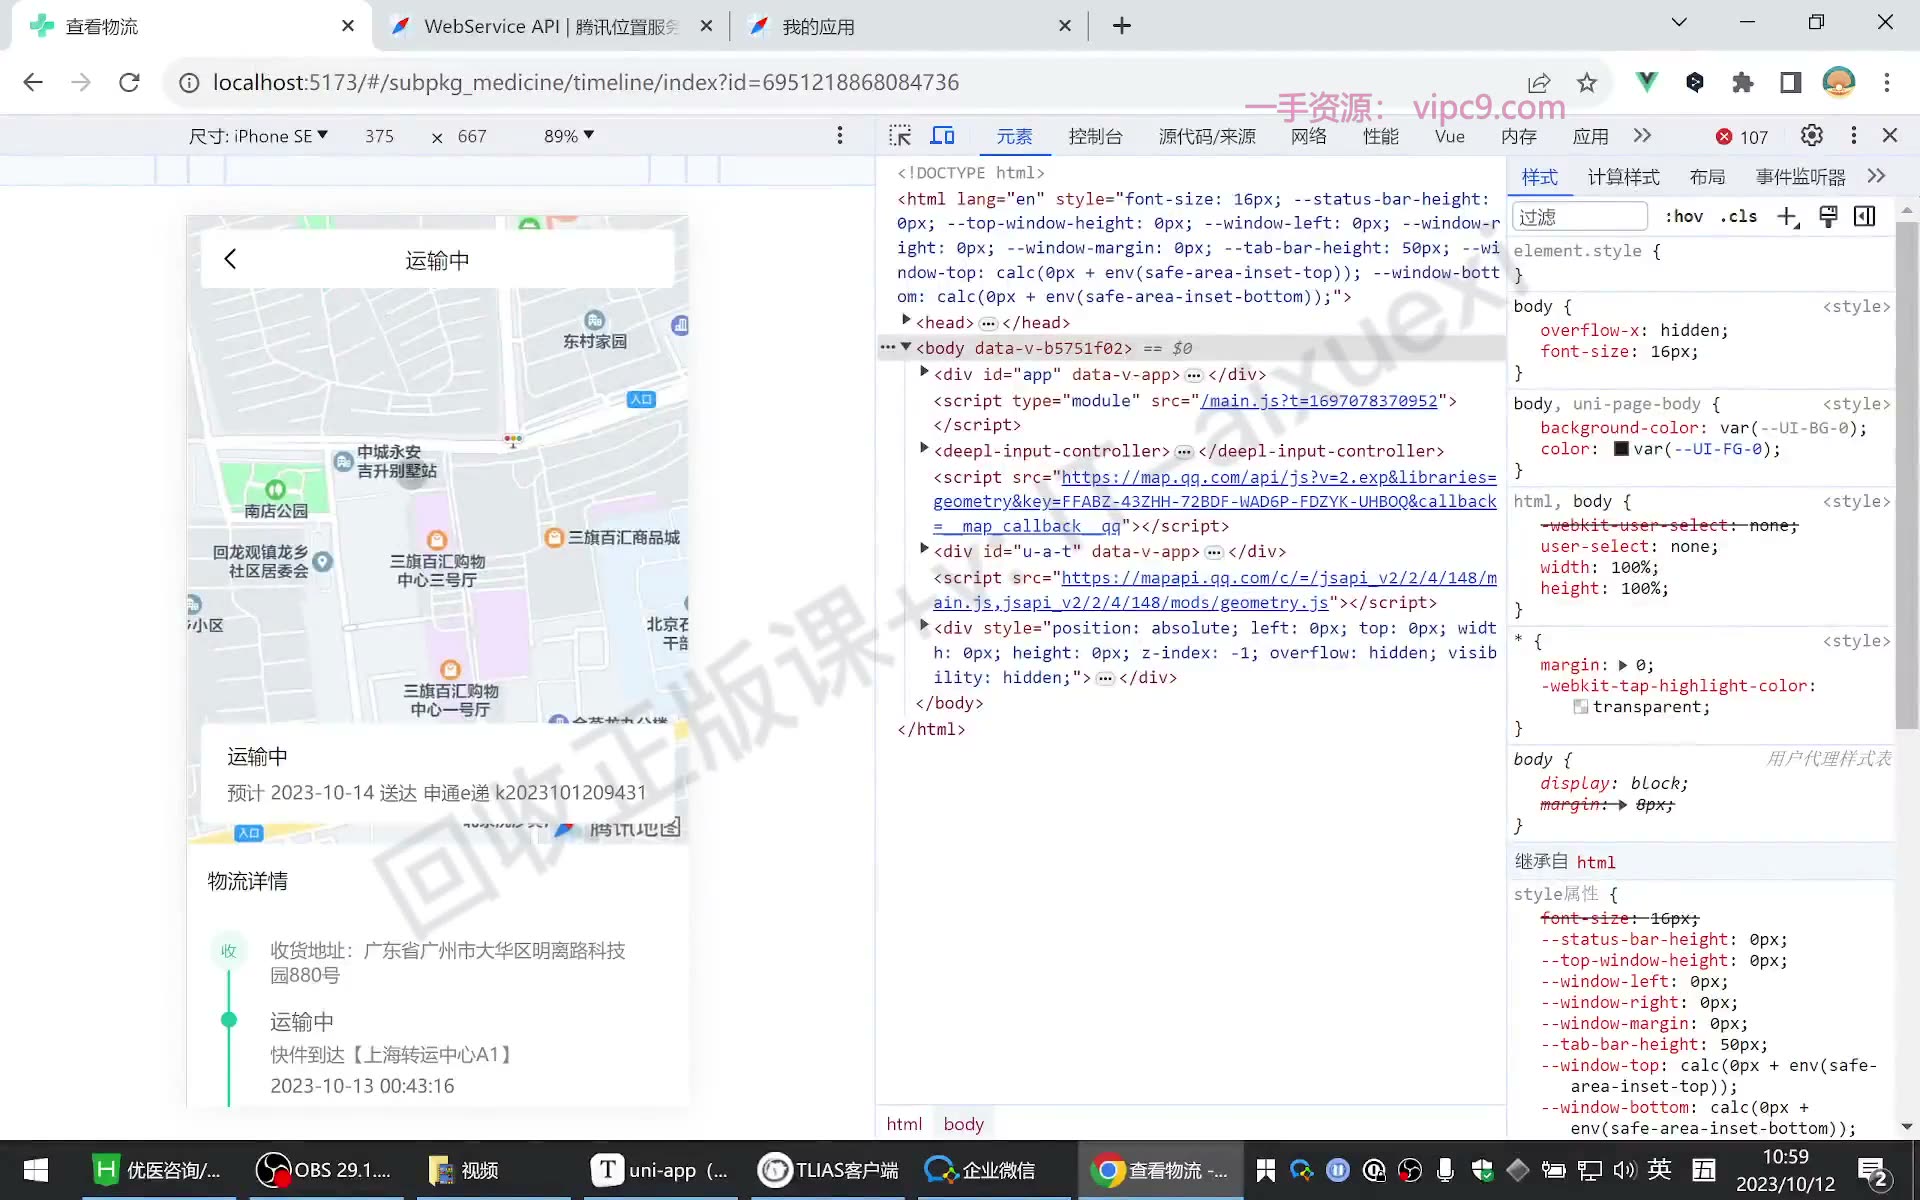Reload the current page
1920x1200 pixels.
click(129, 82)
